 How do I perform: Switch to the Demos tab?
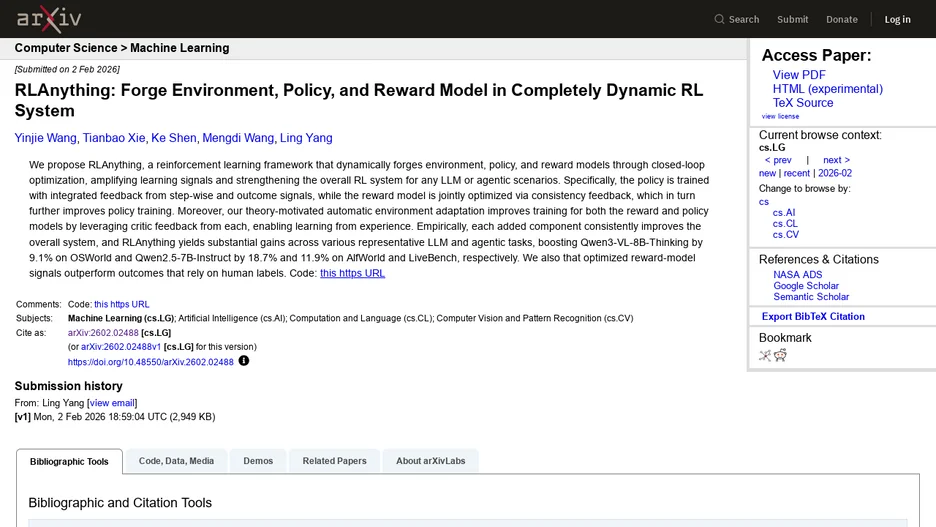point(258,461)
